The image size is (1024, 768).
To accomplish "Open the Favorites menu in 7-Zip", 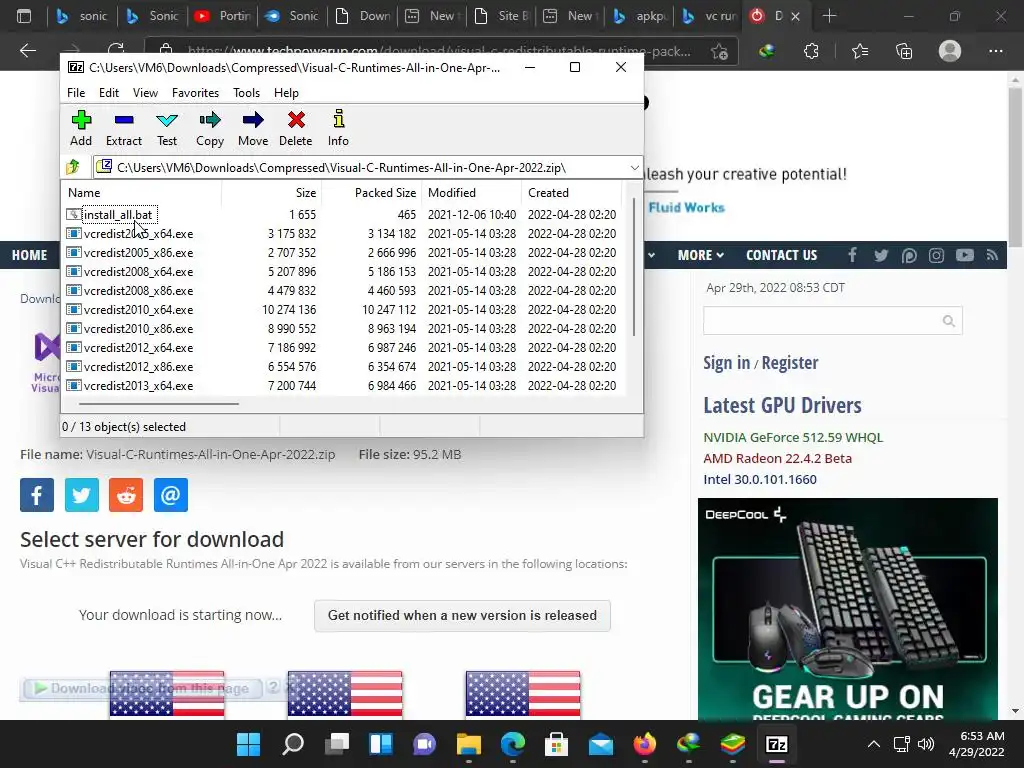I will pos(195,93).
